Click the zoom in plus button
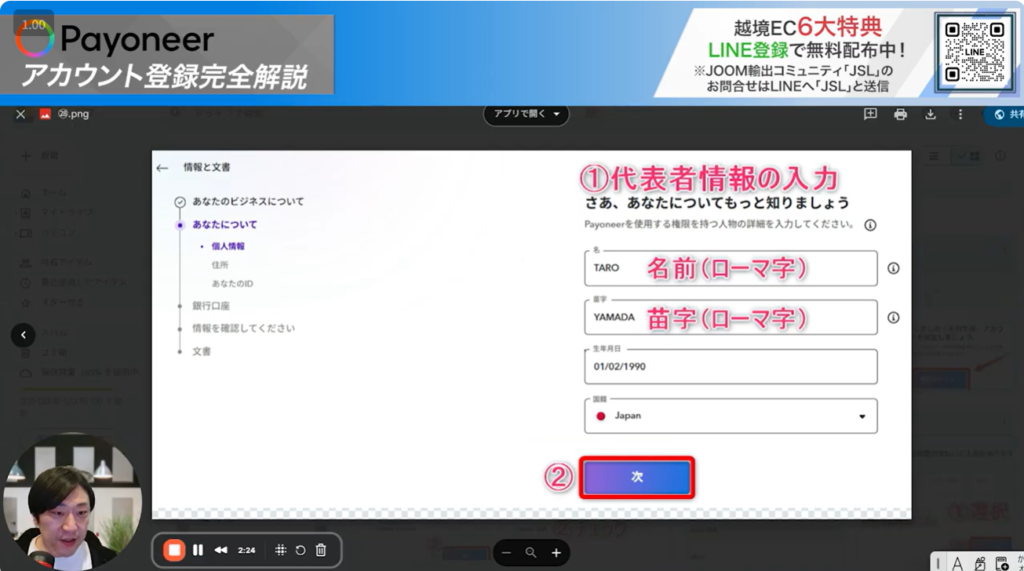1024x571 pixels. click(556, 552)
